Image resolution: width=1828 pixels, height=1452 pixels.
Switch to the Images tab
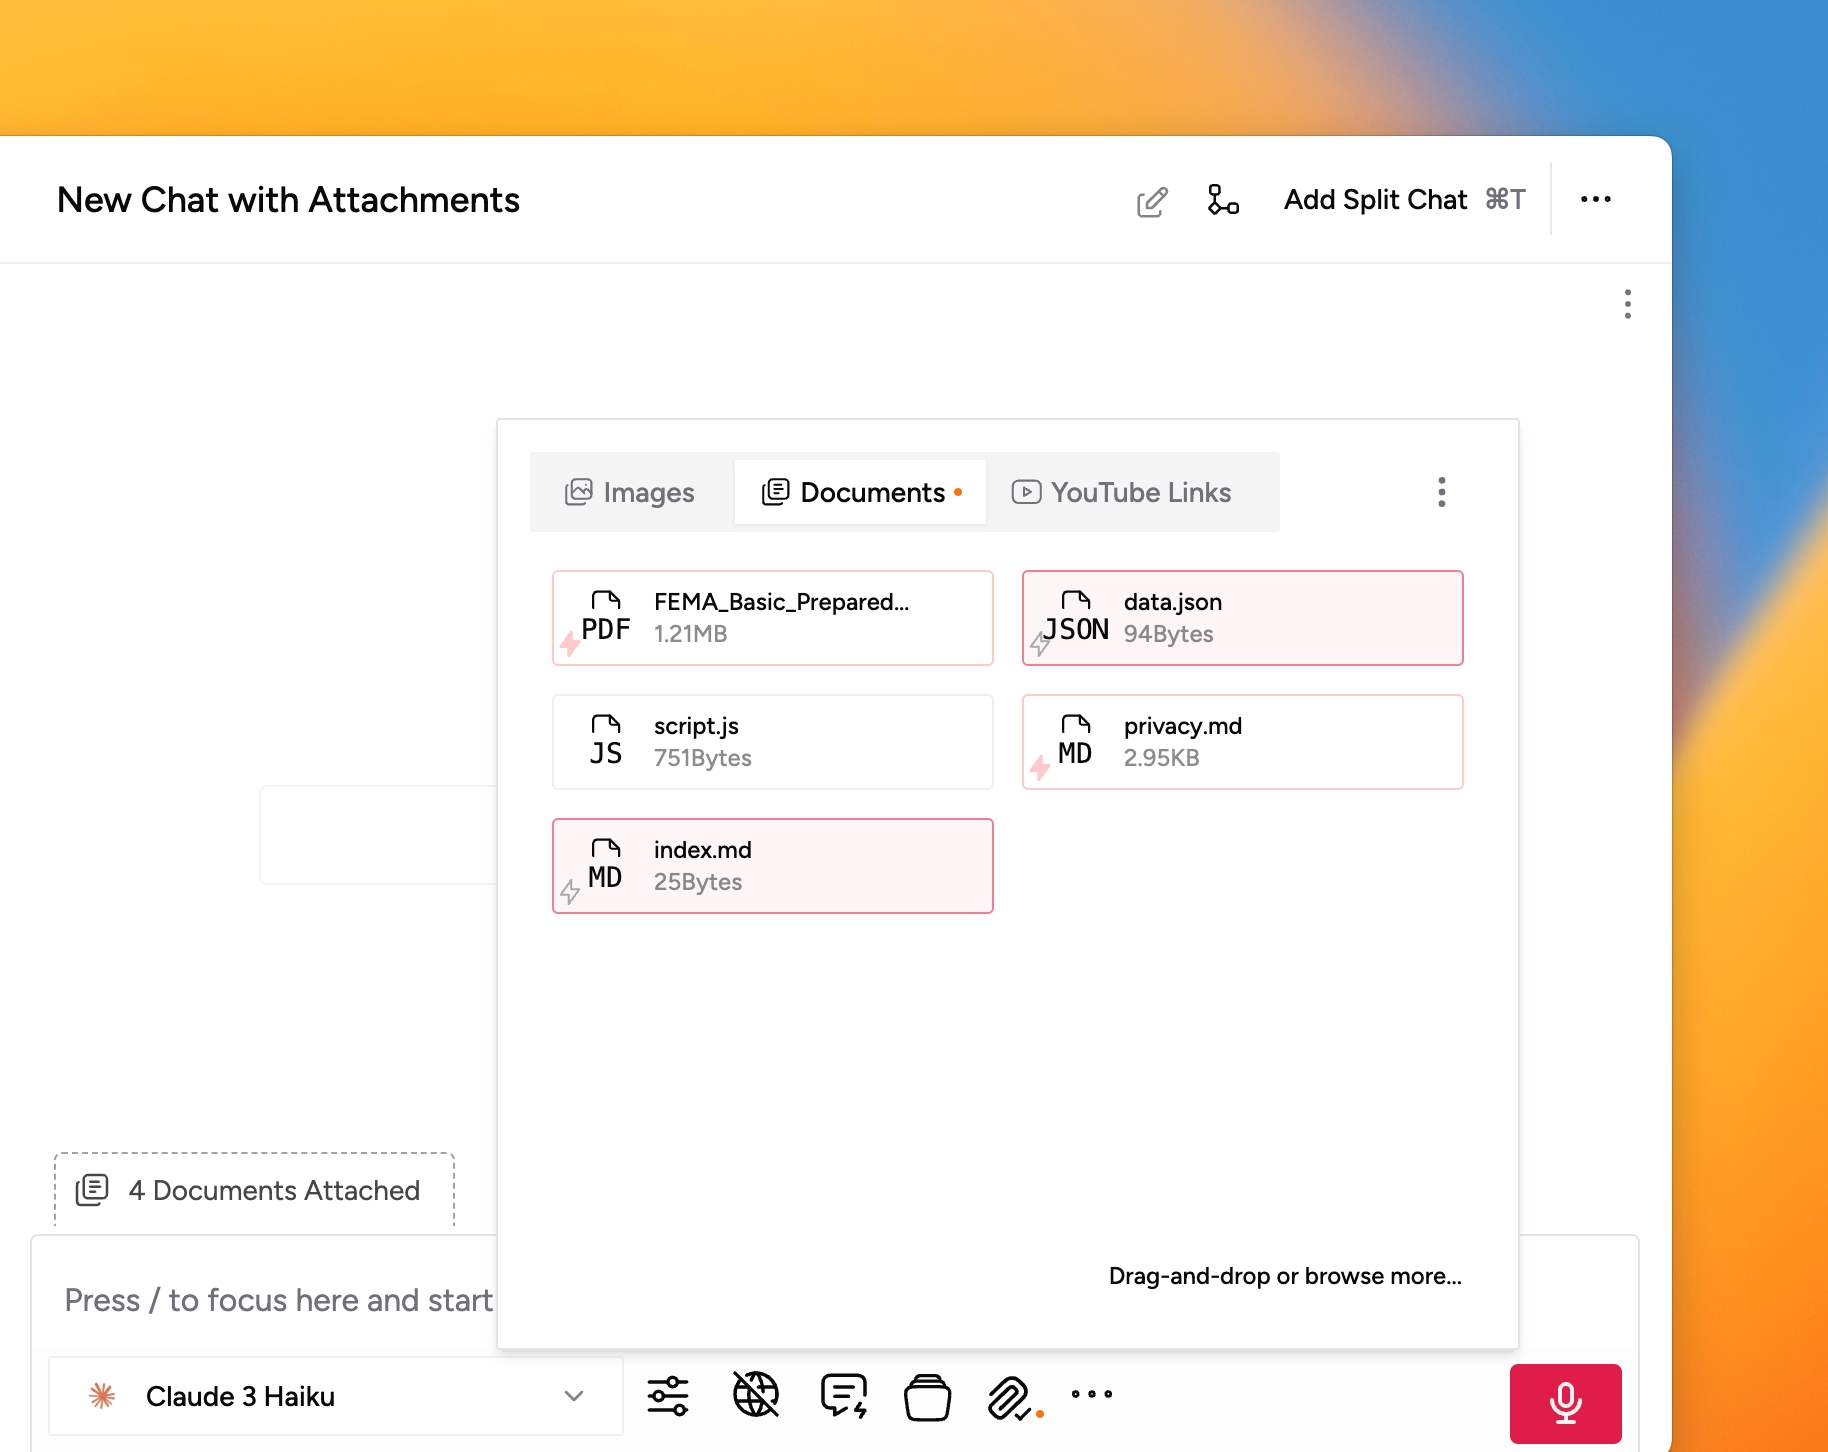pyautogui.click(x=629, y=491)
